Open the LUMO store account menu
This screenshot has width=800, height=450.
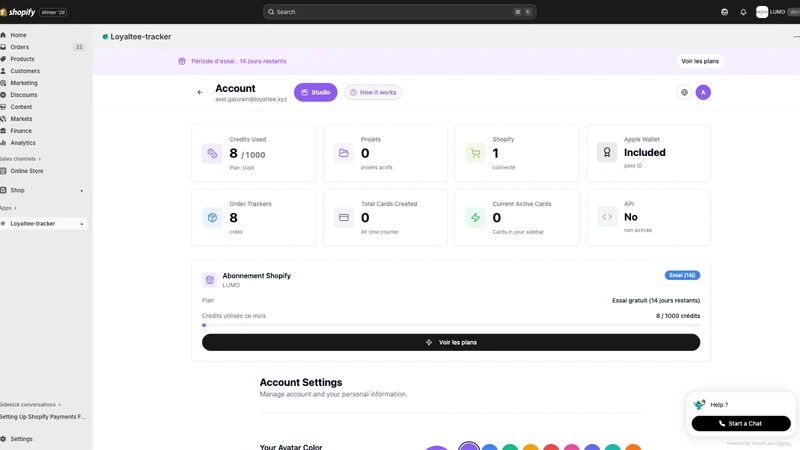(777, 12)
